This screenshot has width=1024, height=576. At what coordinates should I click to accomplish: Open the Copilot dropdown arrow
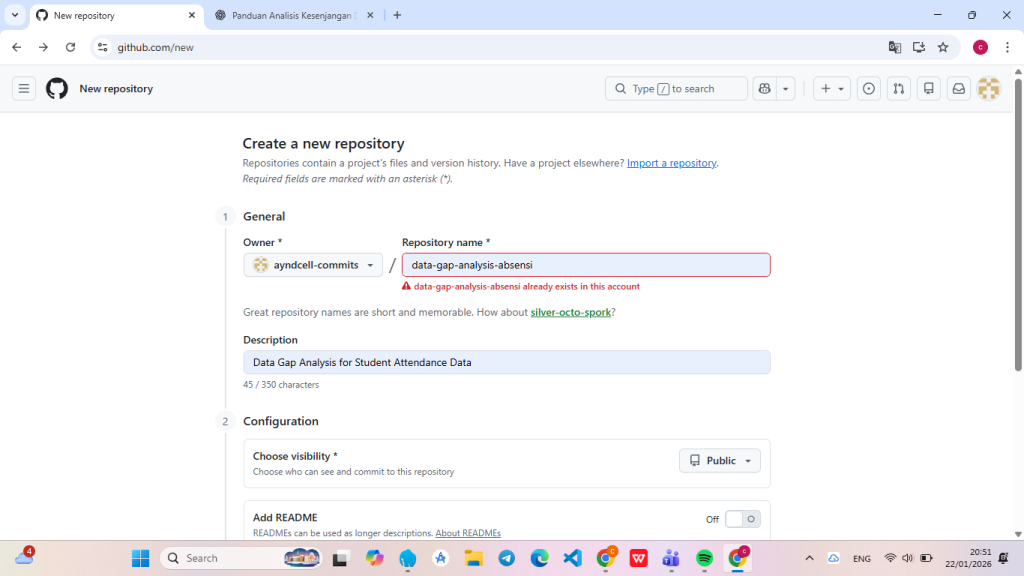(x=786, y=89)
